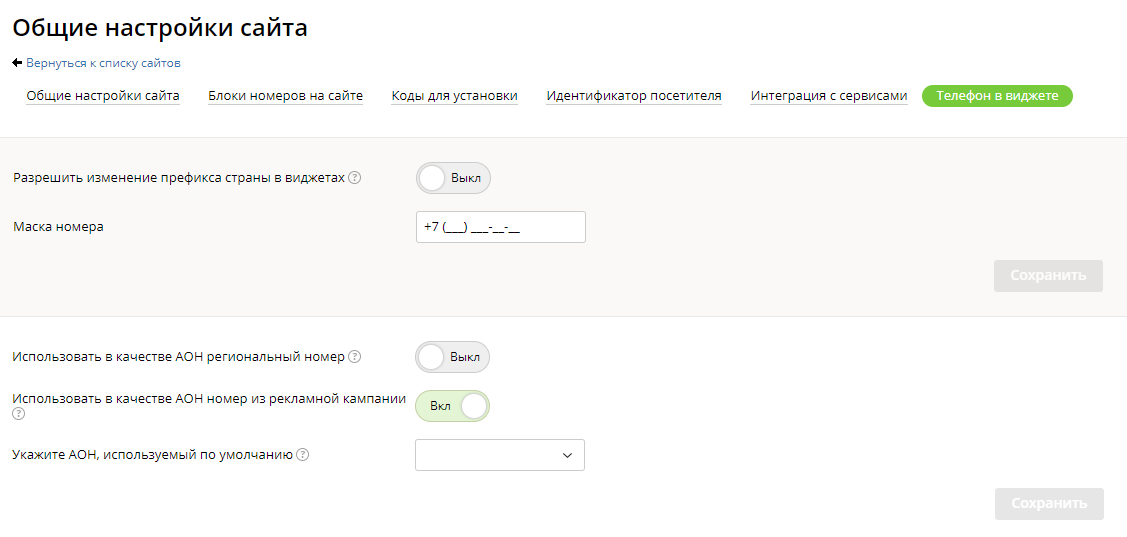Click the active "Телефон в виджете" tab
1127x537 pixels.
pos(997,96)
